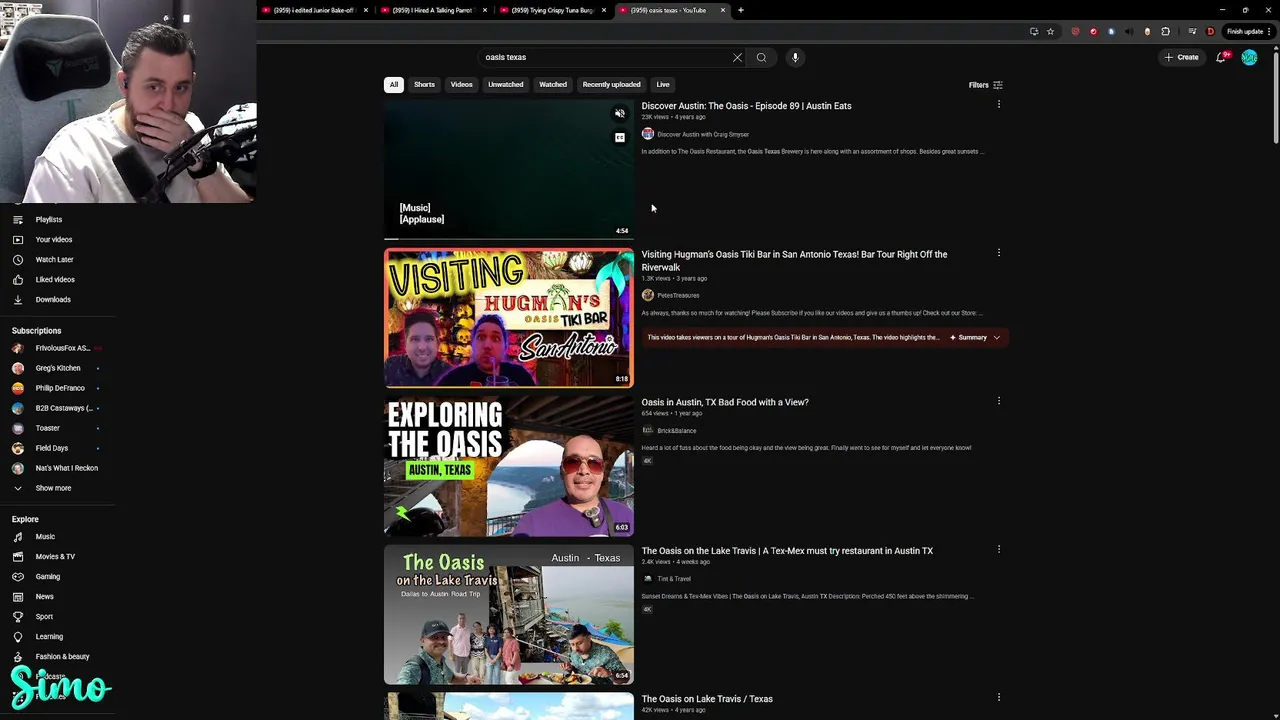Expand the AI Summary on Hugman's video
Screen dimensions: 1280x720
pyautogui.click(x=975, y=337)
